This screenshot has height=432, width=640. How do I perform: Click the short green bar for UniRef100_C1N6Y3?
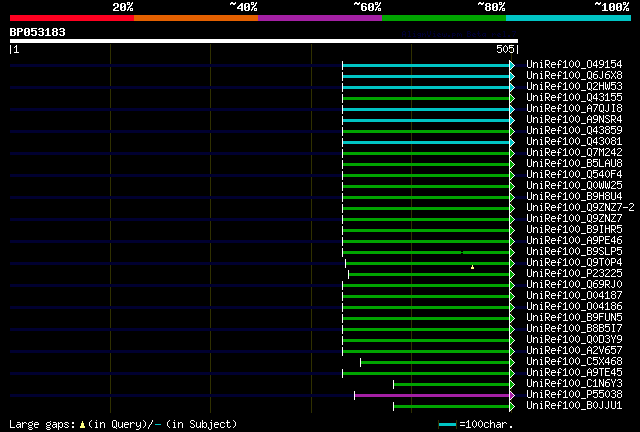tap(451, 385)
